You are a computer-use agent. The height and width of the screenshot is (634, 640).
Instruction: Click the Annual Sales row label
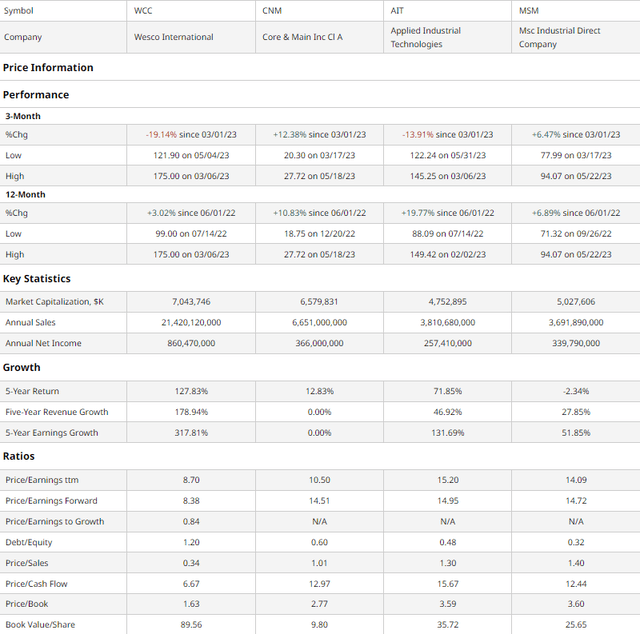point(30,323)
